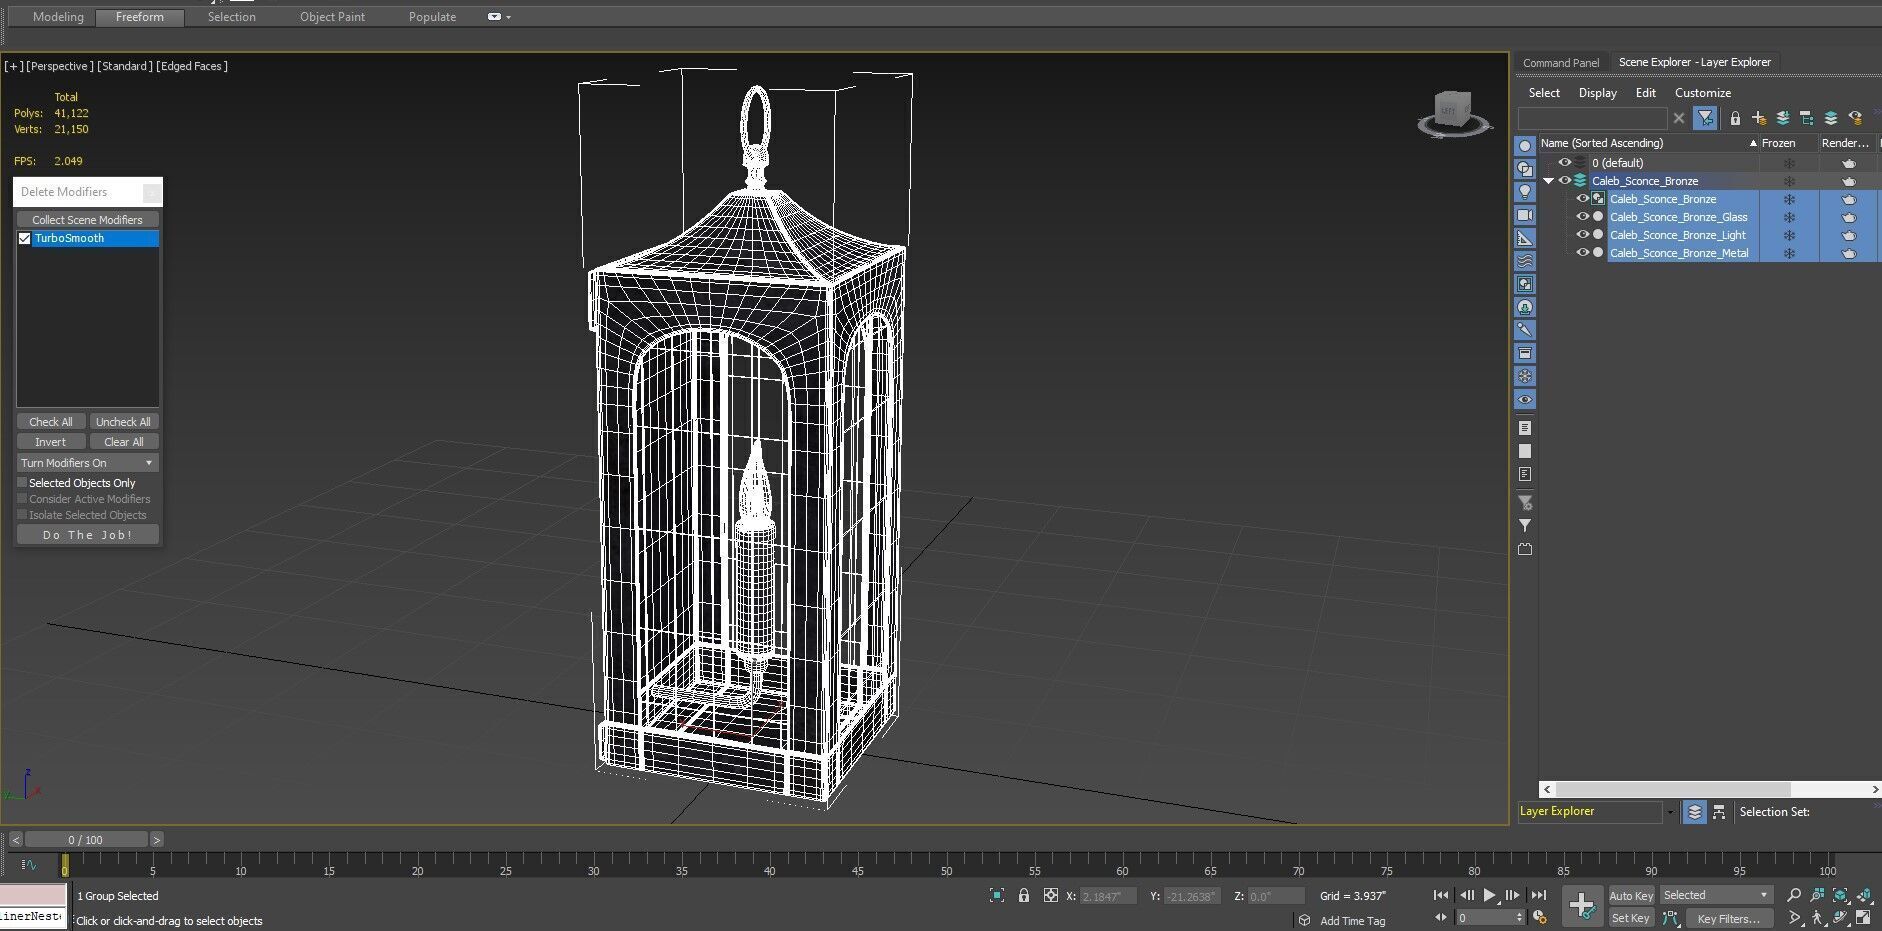
Task: Click the Play Animation button
Action: (1490, 896)
